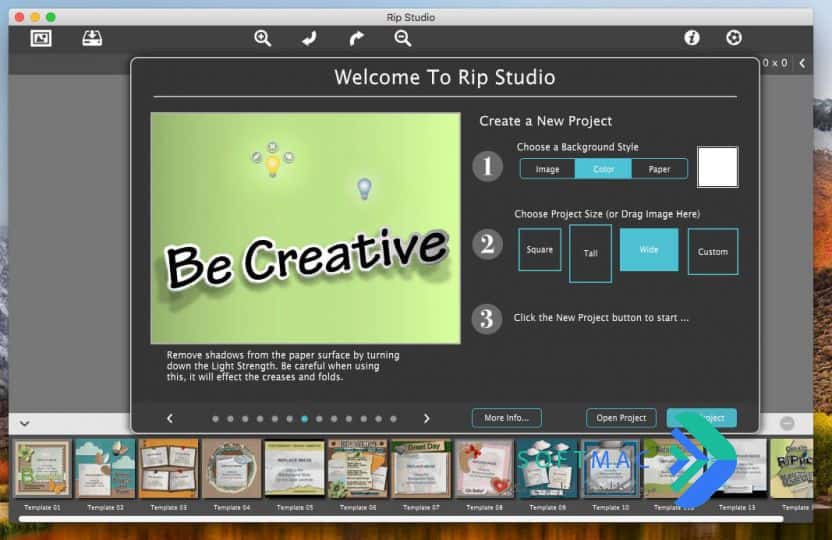Viewport: 832px width, 540px height.
Task: Jump to the last tip page dot
Action: tap(393, 419)
